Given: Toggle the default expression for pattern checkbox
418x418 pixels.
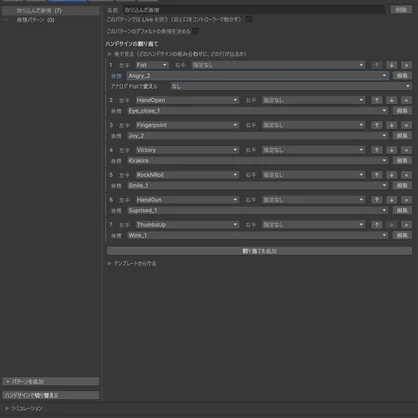Looking at the screenshot, I should [196, 31].
